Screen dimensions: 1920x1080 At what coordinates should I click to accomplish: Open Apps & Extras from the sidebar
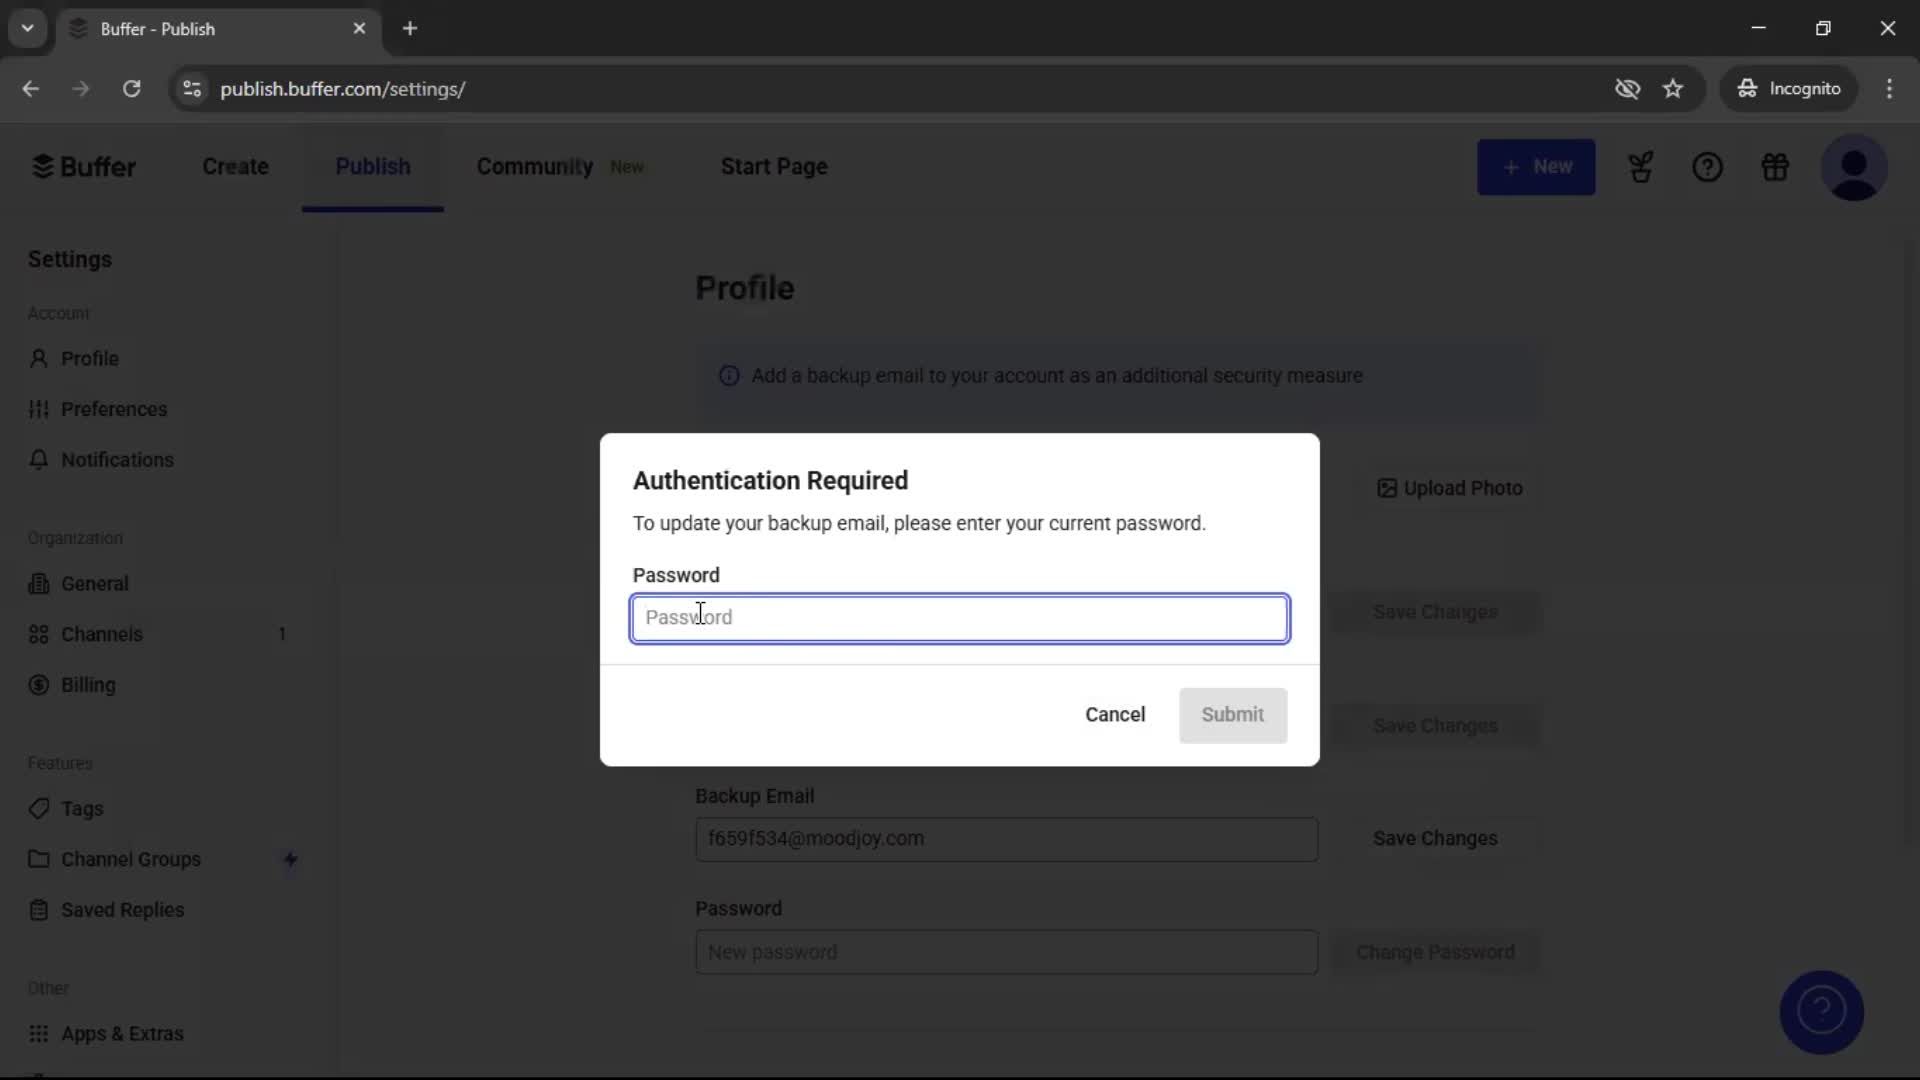tap(122, 1033)
